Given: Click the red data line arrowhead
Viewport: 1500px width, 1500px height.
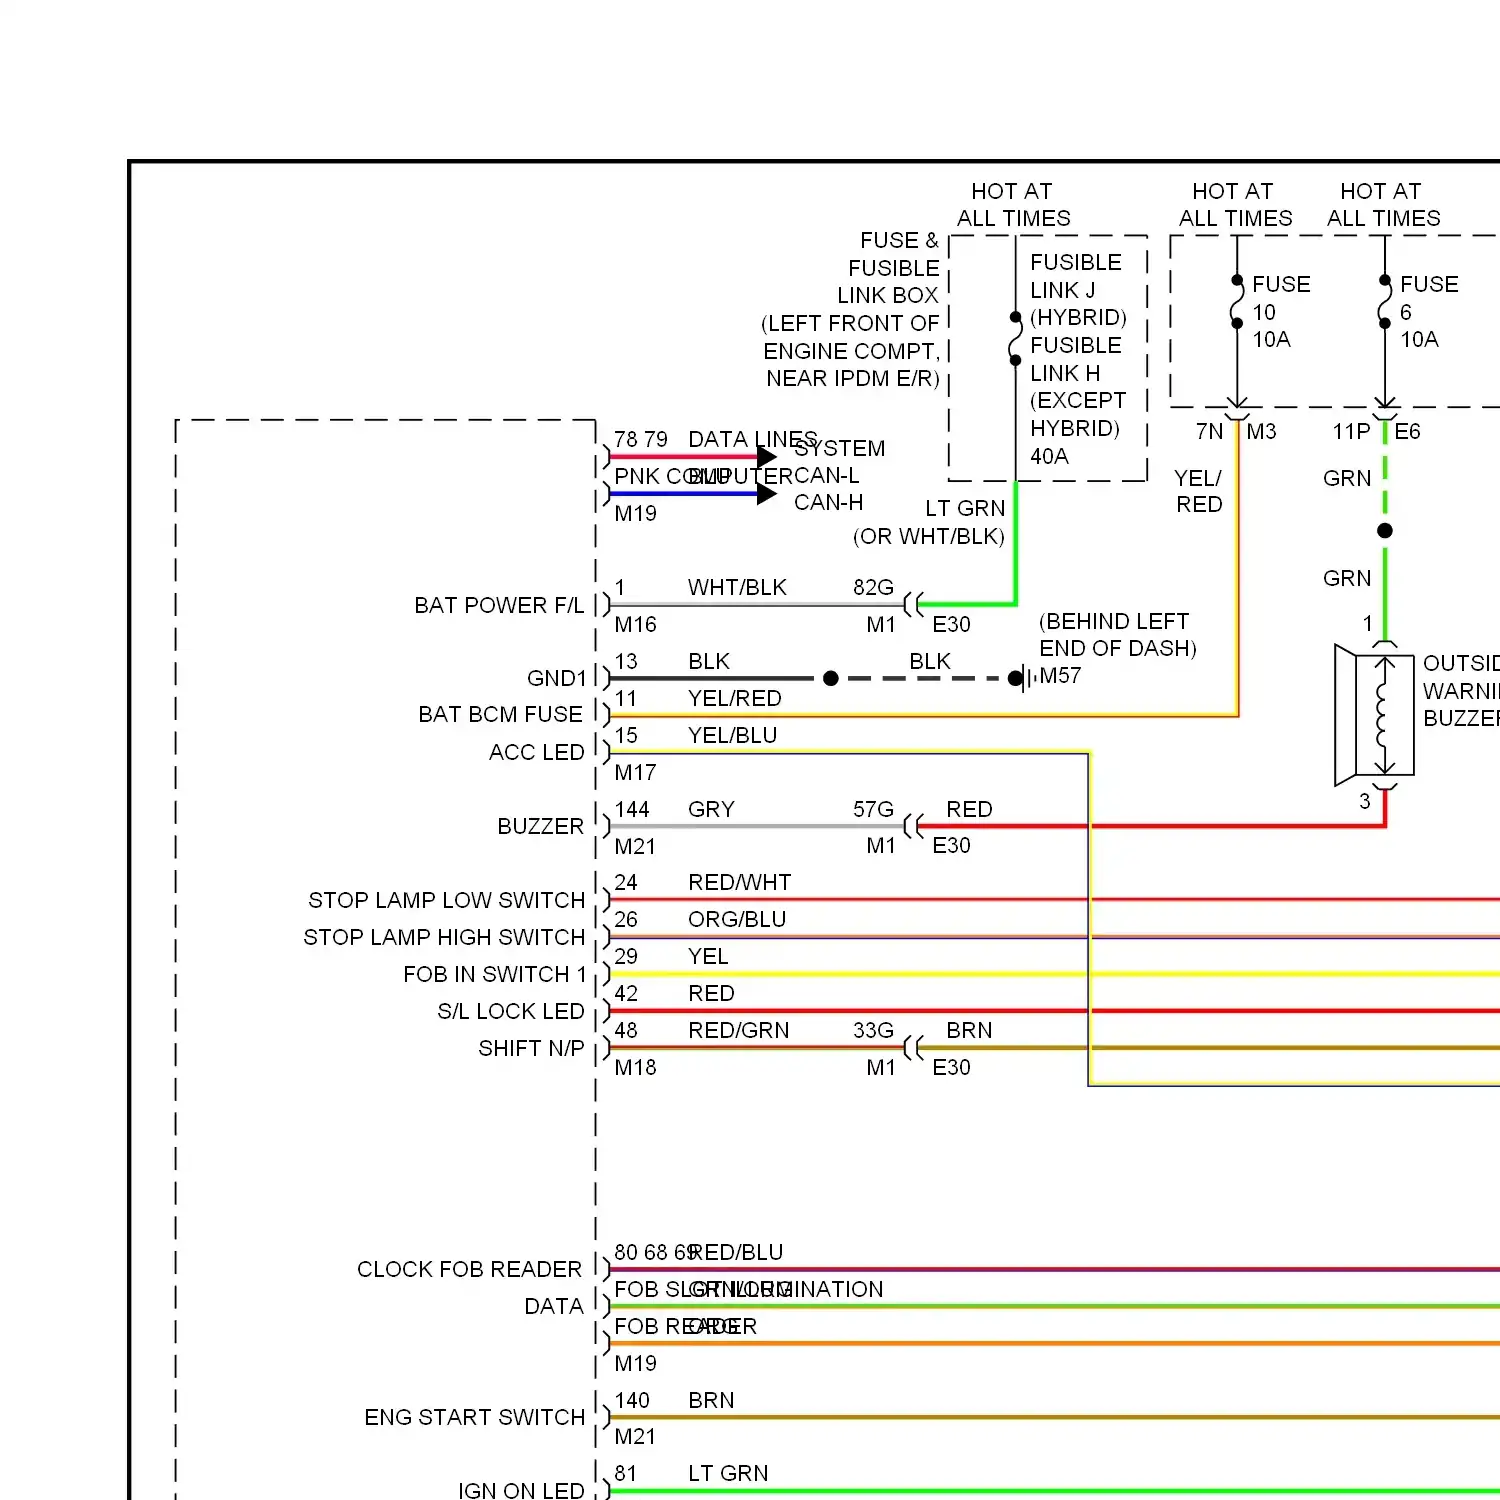Looking at the screenshot, I should point(767,457).
